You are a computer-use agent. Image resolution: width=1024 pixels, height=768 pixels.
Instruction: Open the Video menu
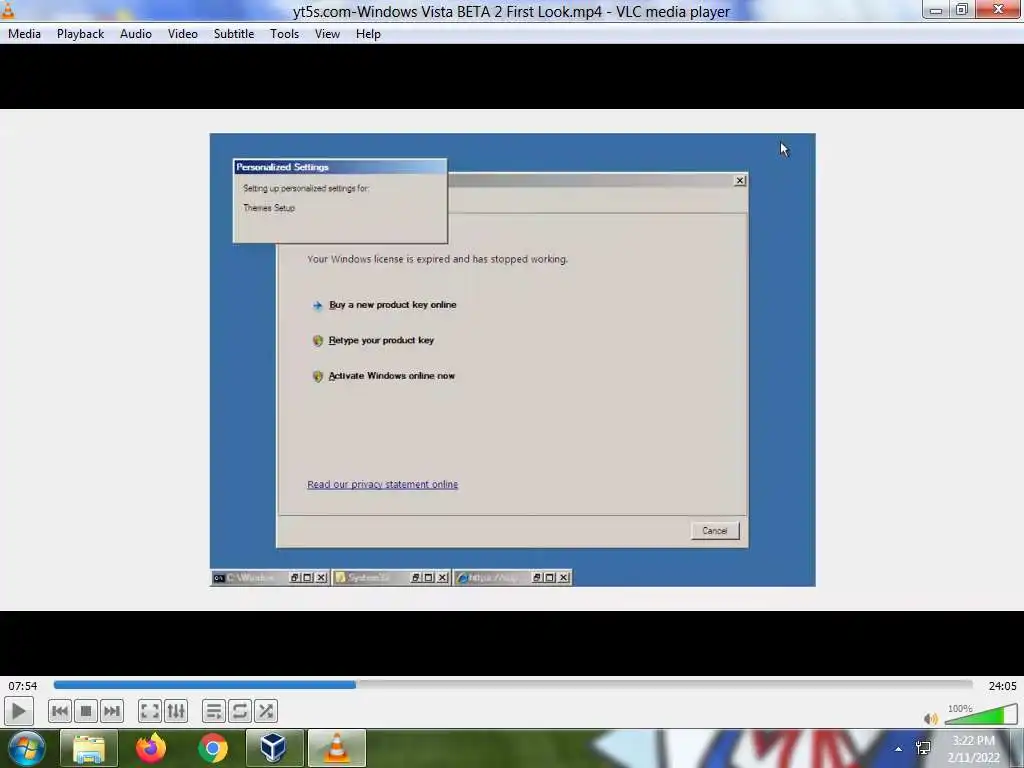click(x=183, y=34)
